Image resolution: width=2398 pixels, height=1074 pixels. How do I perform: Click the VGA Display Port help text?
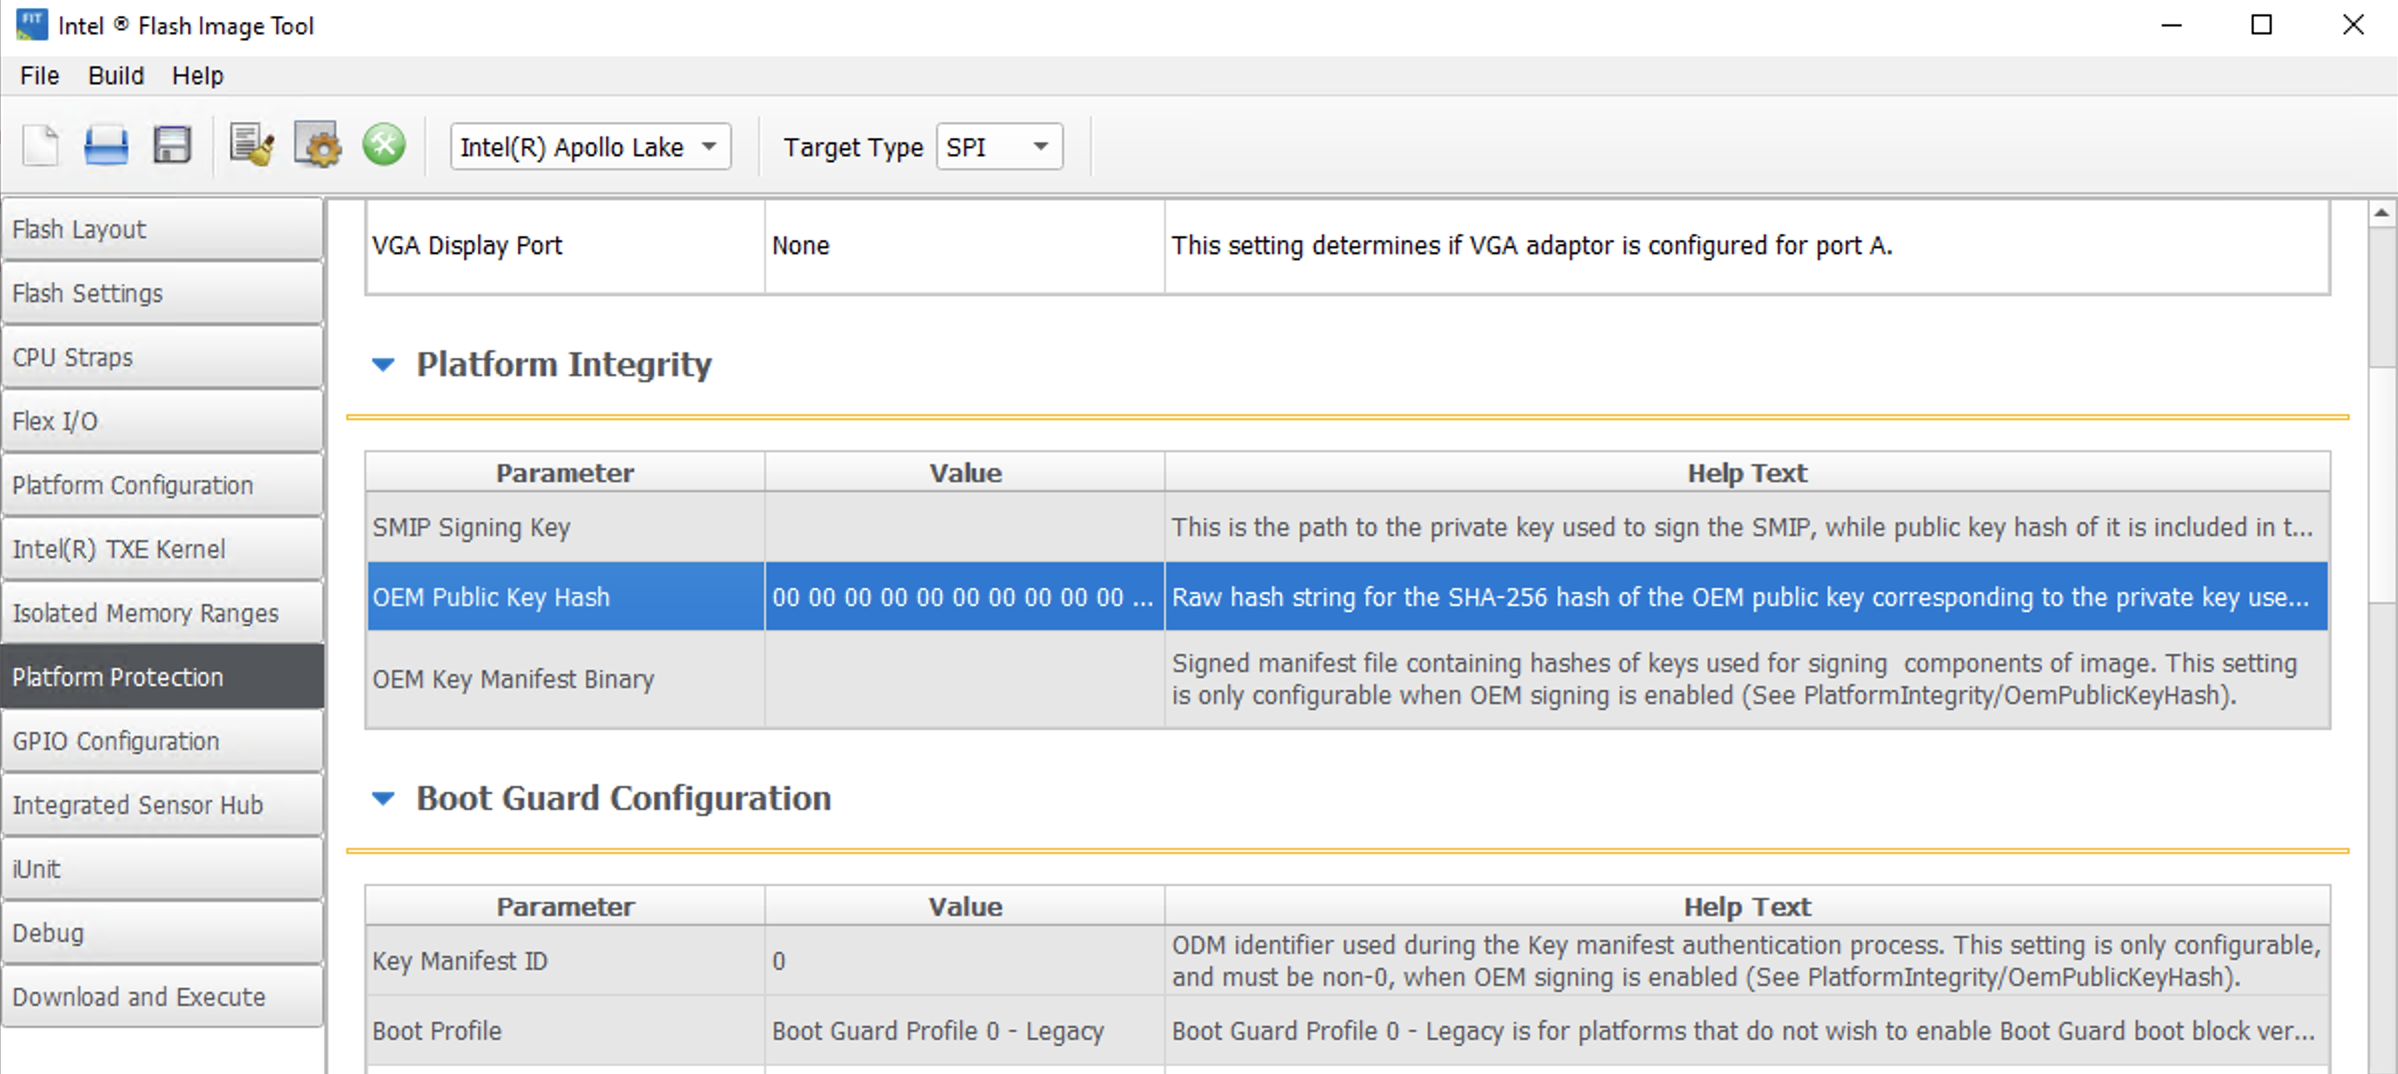(1747, 246)
